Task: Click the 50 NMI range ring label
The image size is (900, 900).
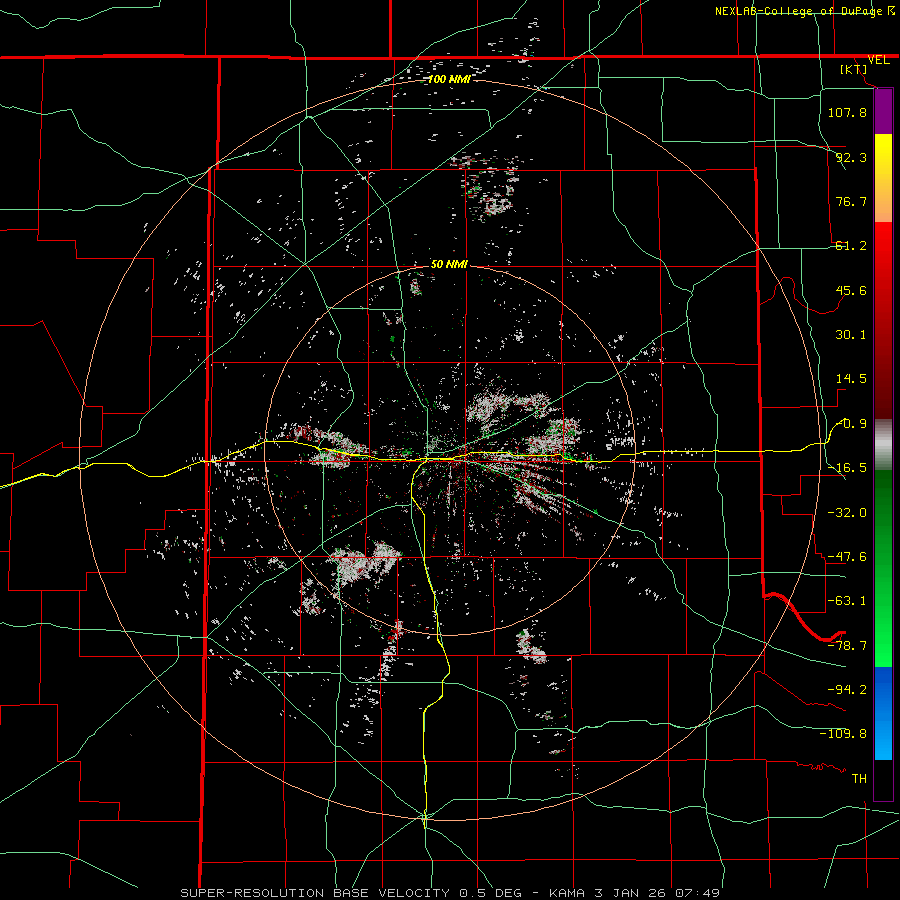Action: [x=449, y=265]
